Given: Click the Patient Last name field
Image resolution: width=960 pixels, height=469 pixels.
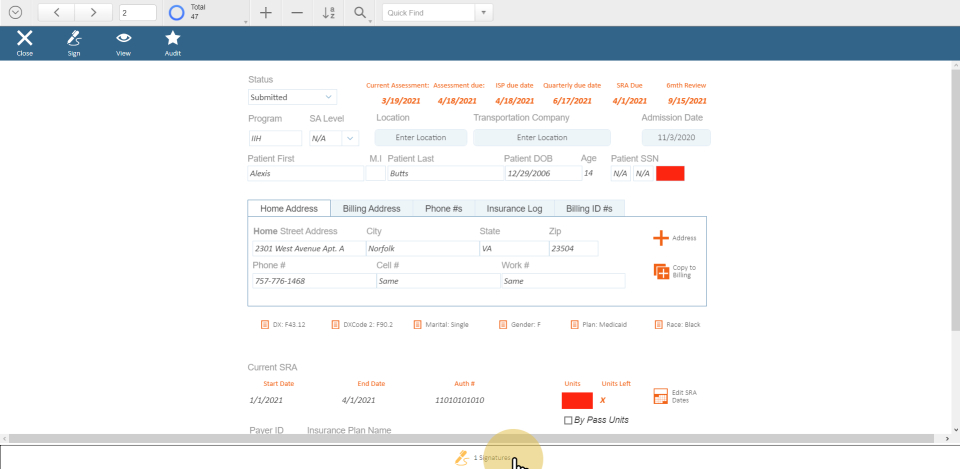Looking at the screenshot, I should [x=445, y=173].
